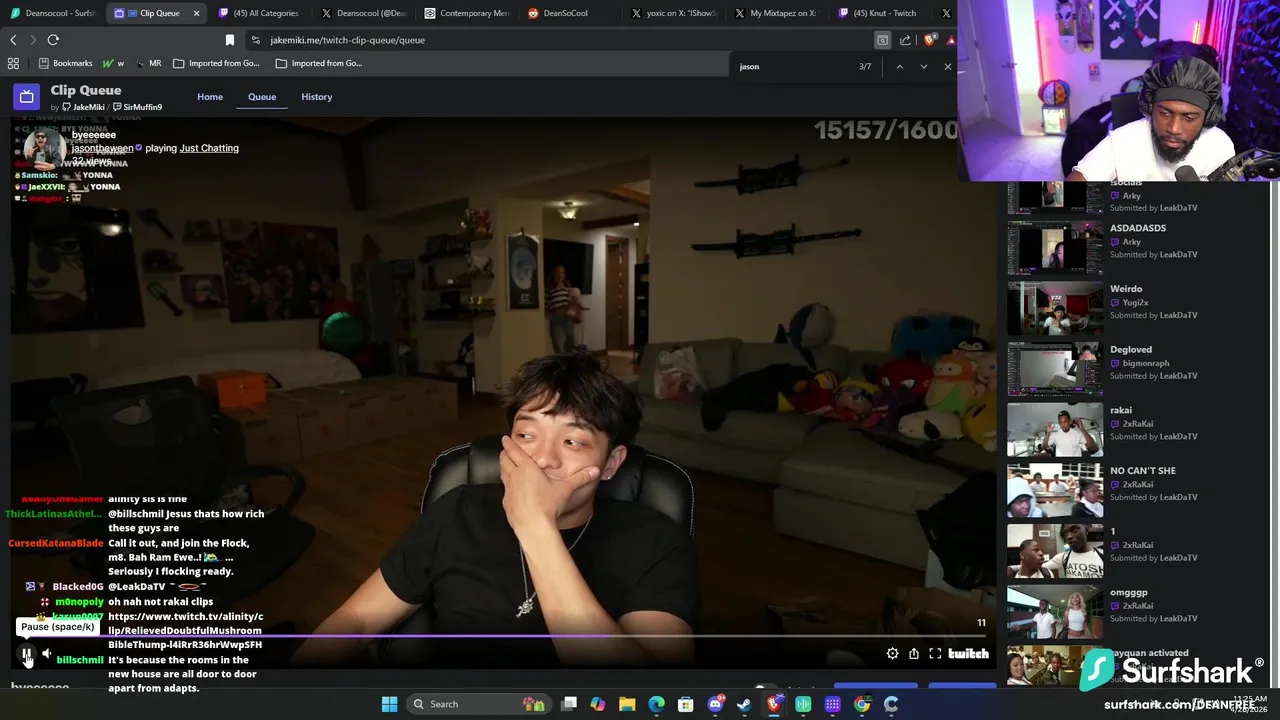This screenshot has width=1280, height=720.
Task: Reload the current page
Action: tap(53, 40)
